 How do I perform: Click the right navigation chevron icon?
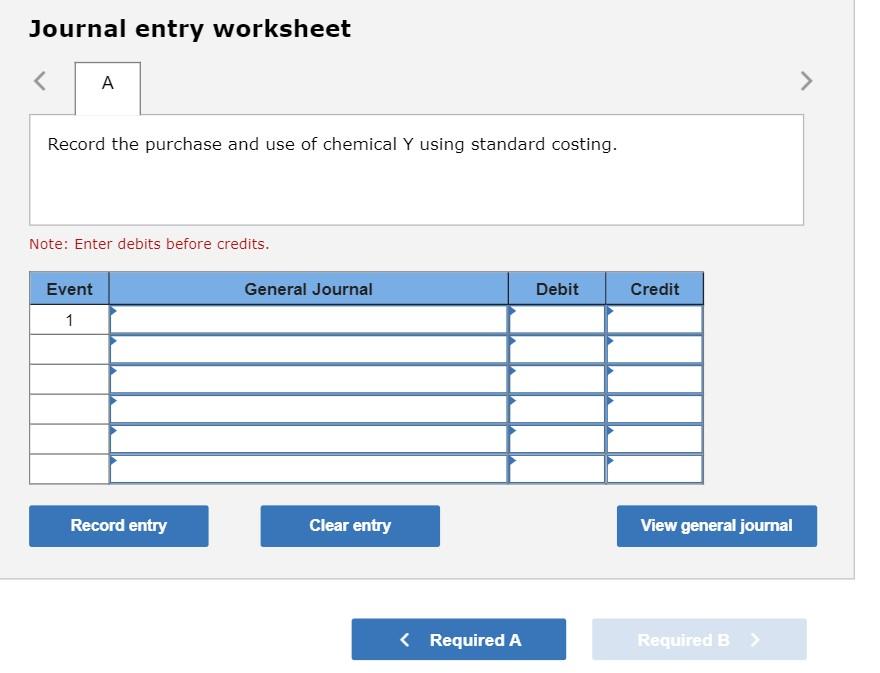[806, 81]
